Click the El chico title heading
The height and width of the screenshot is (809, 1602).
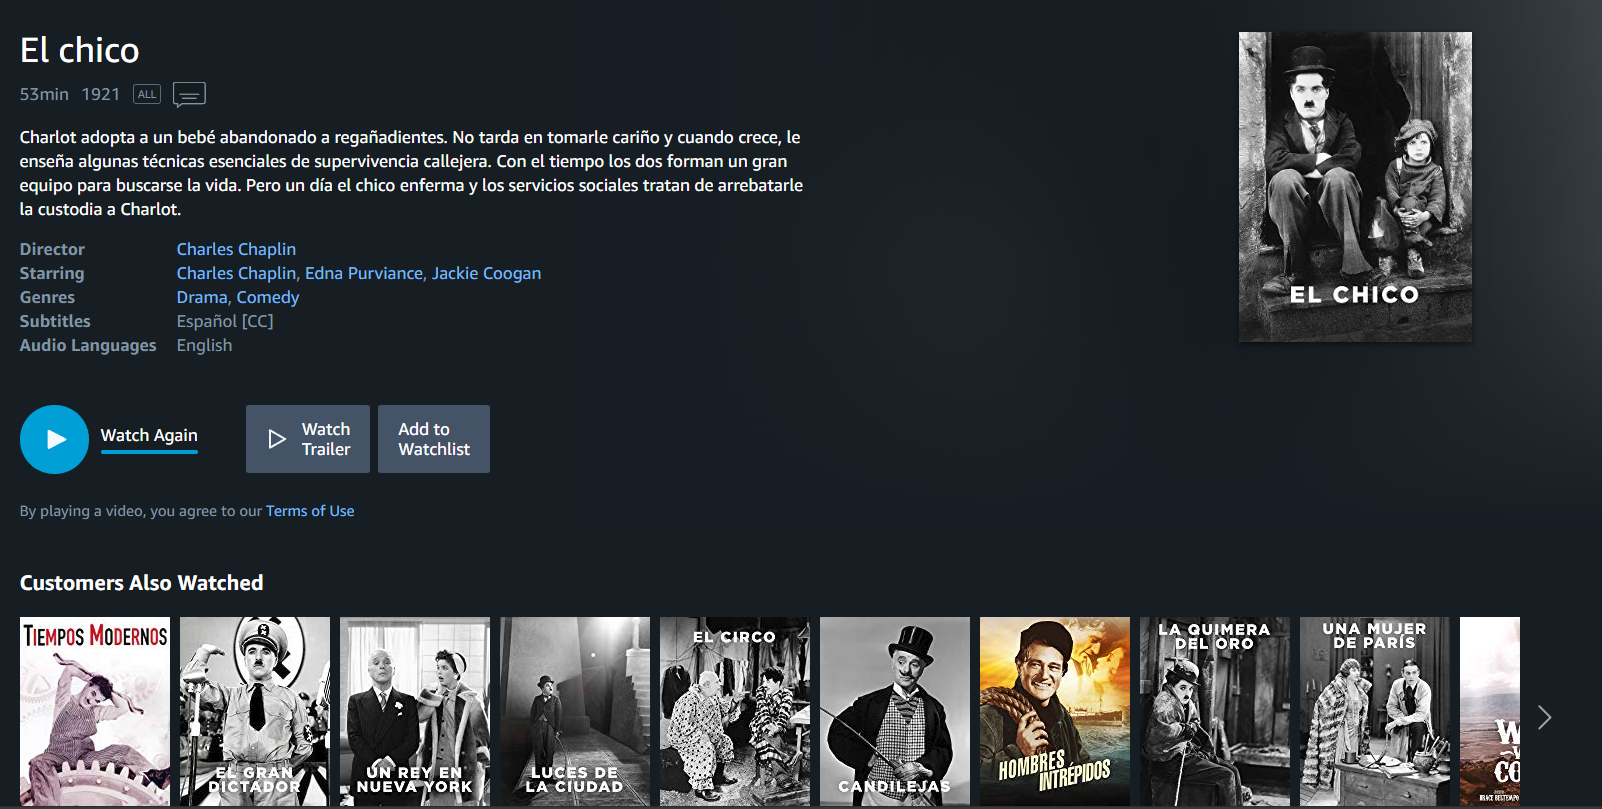tap(80, 50)
